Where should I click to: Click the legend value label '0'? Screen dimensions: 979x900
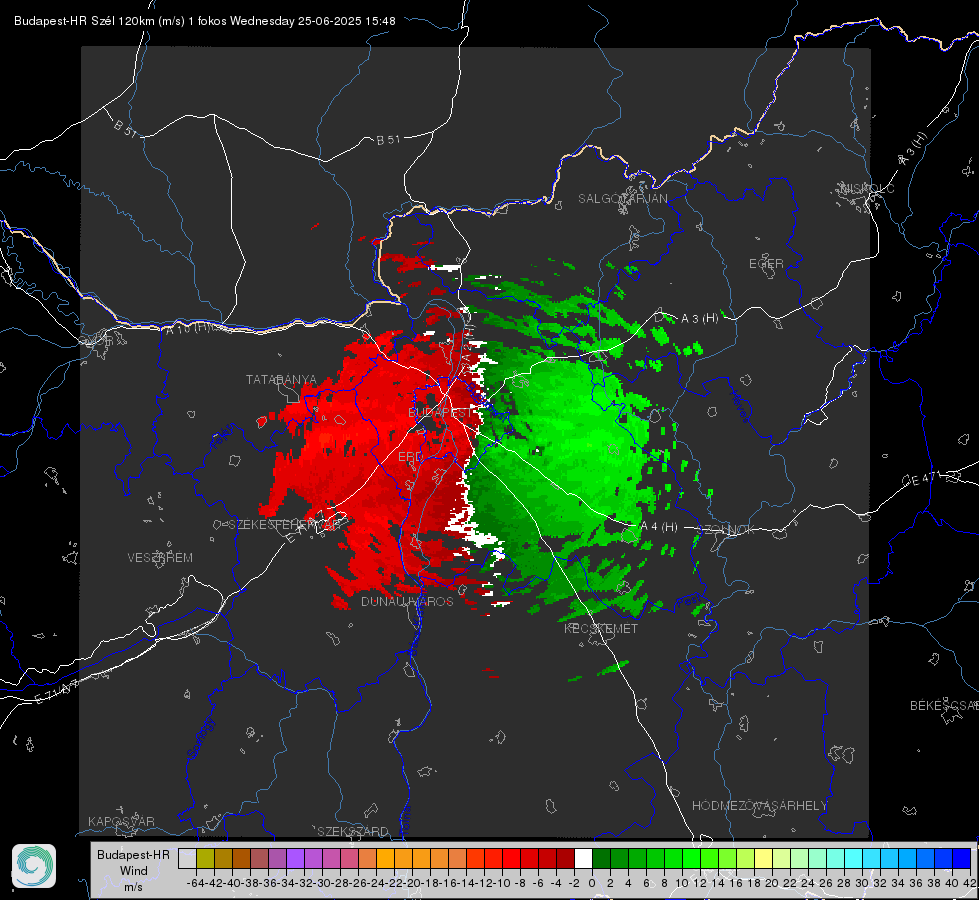pyautogui.click(x=592, y=883)
